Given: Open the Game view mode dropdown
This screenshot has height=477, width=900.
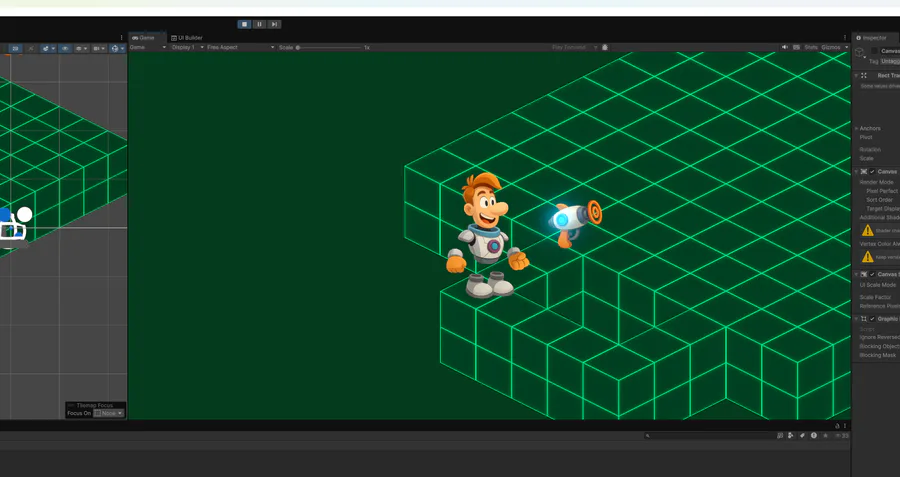Looking at the screenshot, I should click(148, 47).
